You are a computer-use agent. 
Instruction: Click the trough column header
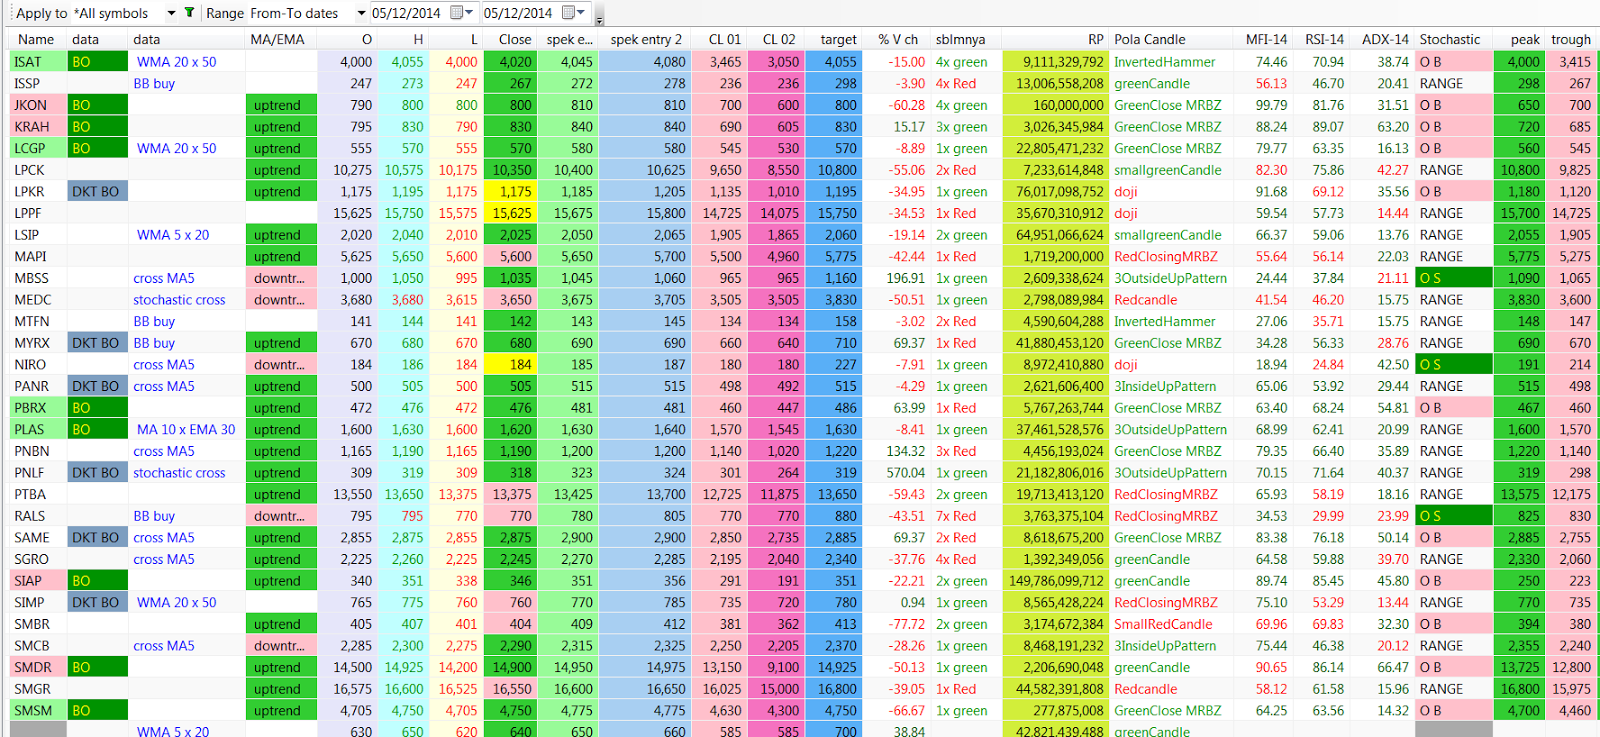point(1571,39)
